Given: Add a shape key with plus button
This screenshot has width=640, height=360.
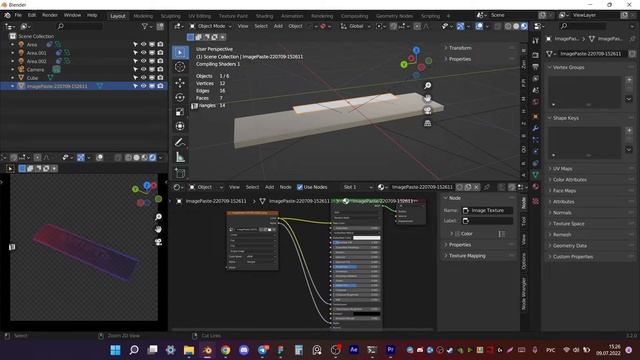Looking at the screenshot, I should [x=629, y=131].
